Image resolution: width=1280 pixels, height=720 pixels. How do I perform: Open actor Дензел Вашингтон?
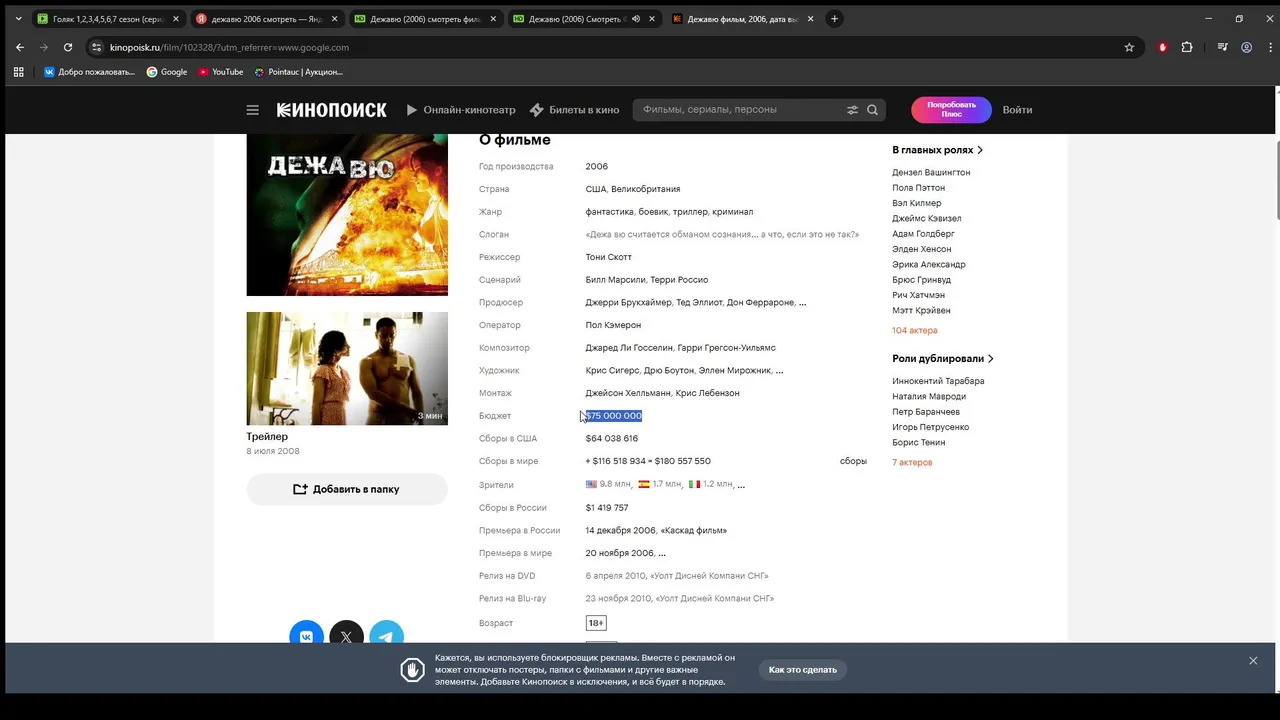point(931,173)
